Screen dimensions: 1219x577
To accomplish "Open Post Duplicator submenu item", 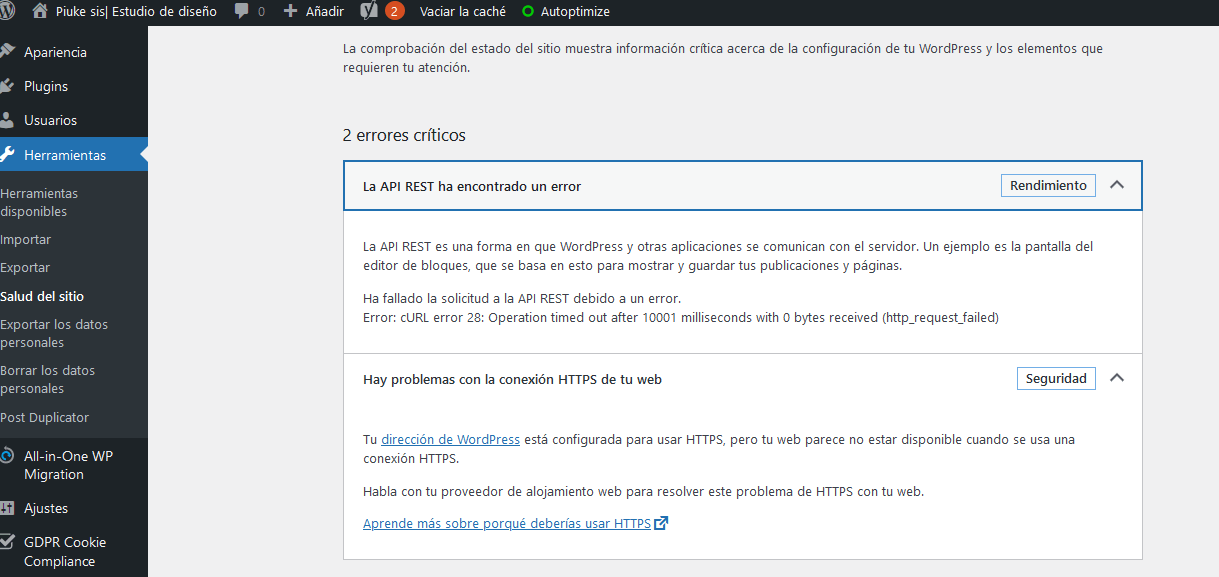I will [45, 417].
